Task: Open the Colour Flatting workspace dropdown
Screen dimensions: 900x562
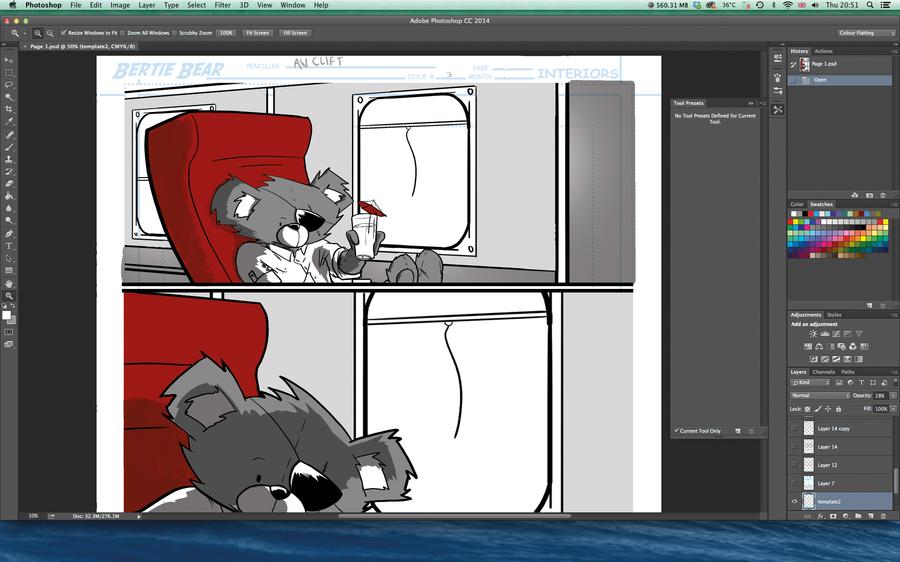Action: (x=866, y=33)
